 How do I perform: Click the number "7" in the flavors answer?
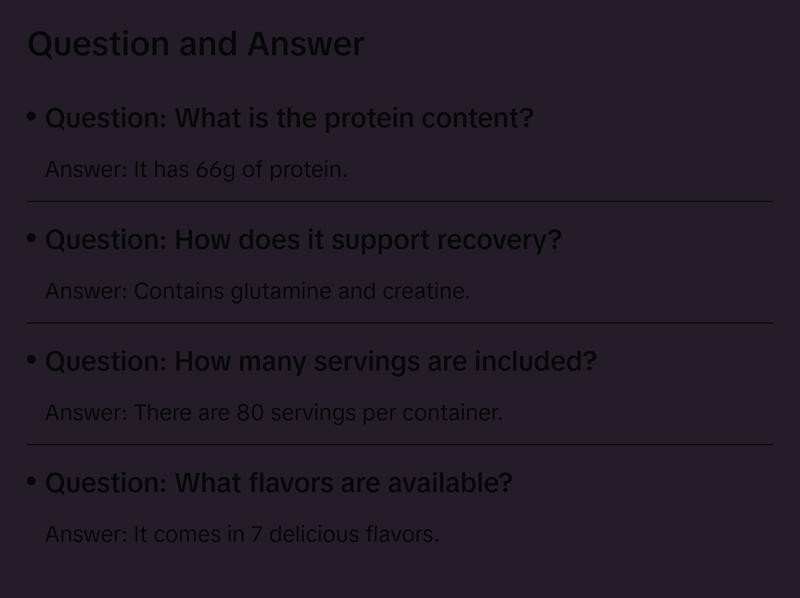pos(257,534)
